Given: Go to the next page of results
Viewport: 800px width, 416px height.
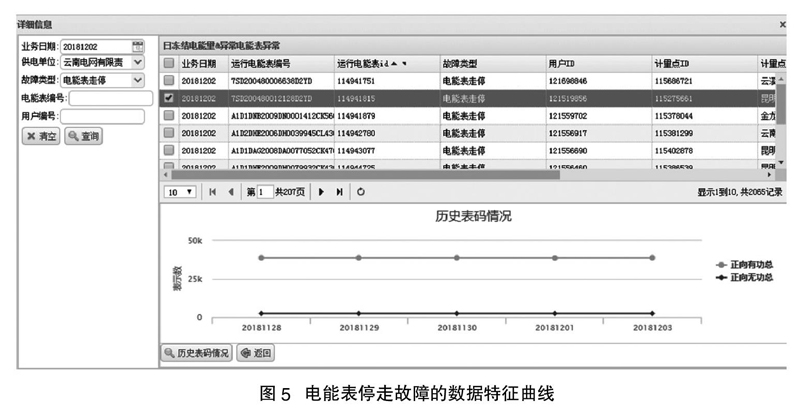Looking at the screenshot, I should coord(321,192).
